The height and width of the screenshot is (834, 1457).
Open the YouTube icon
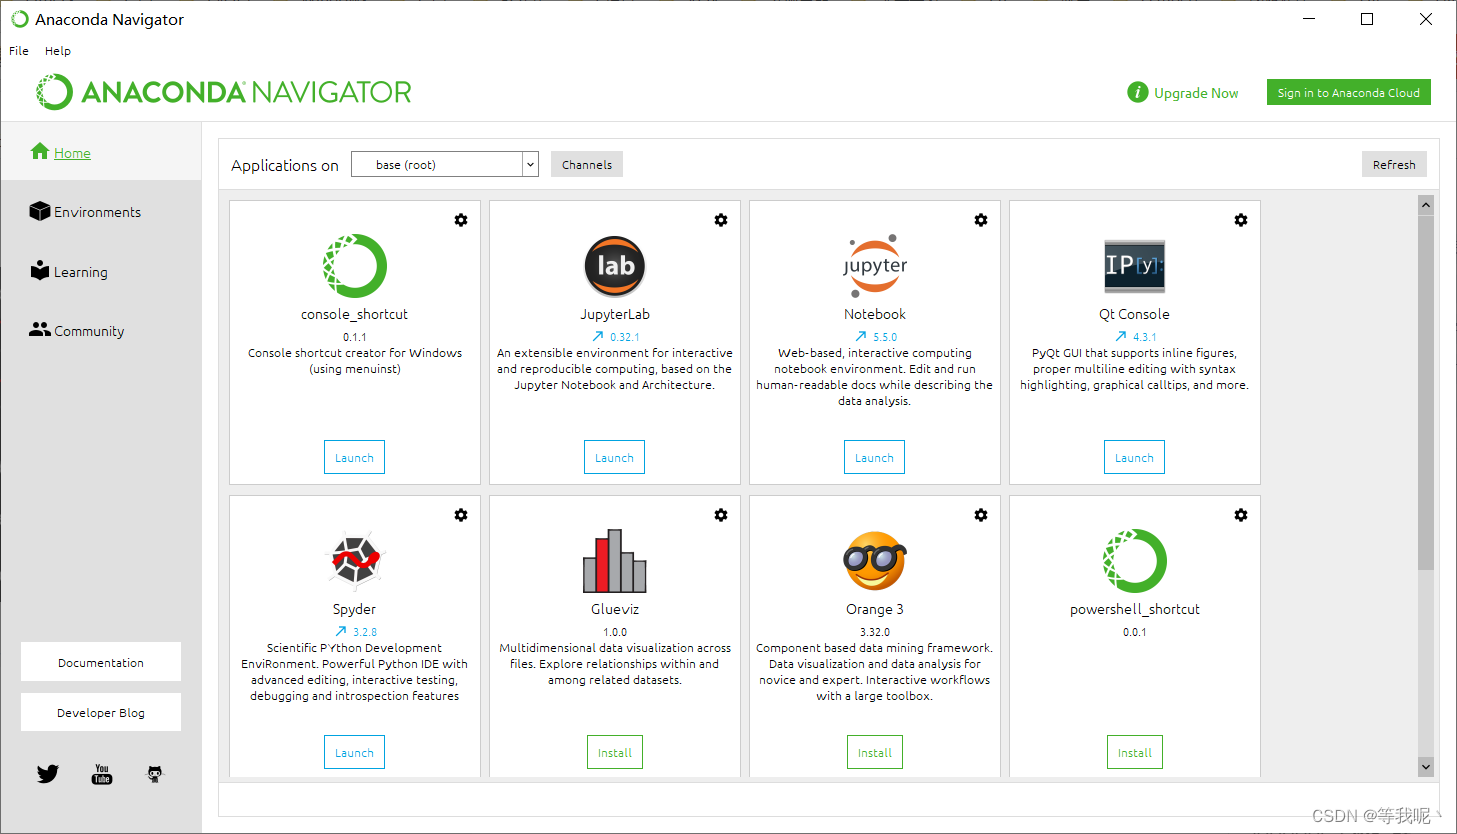[x=102, y=774]
